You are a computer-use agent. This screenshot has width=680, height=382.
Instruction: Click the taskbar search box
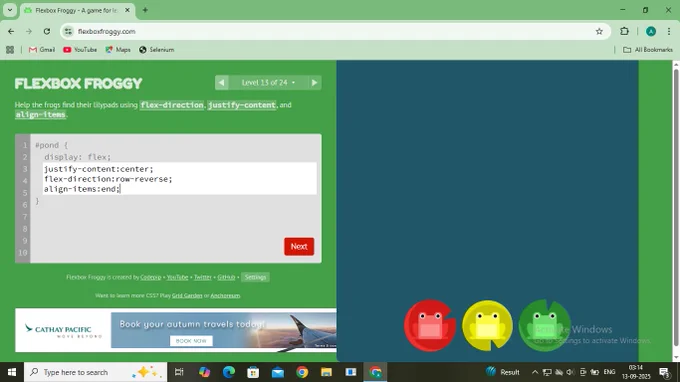coord(95,372)
